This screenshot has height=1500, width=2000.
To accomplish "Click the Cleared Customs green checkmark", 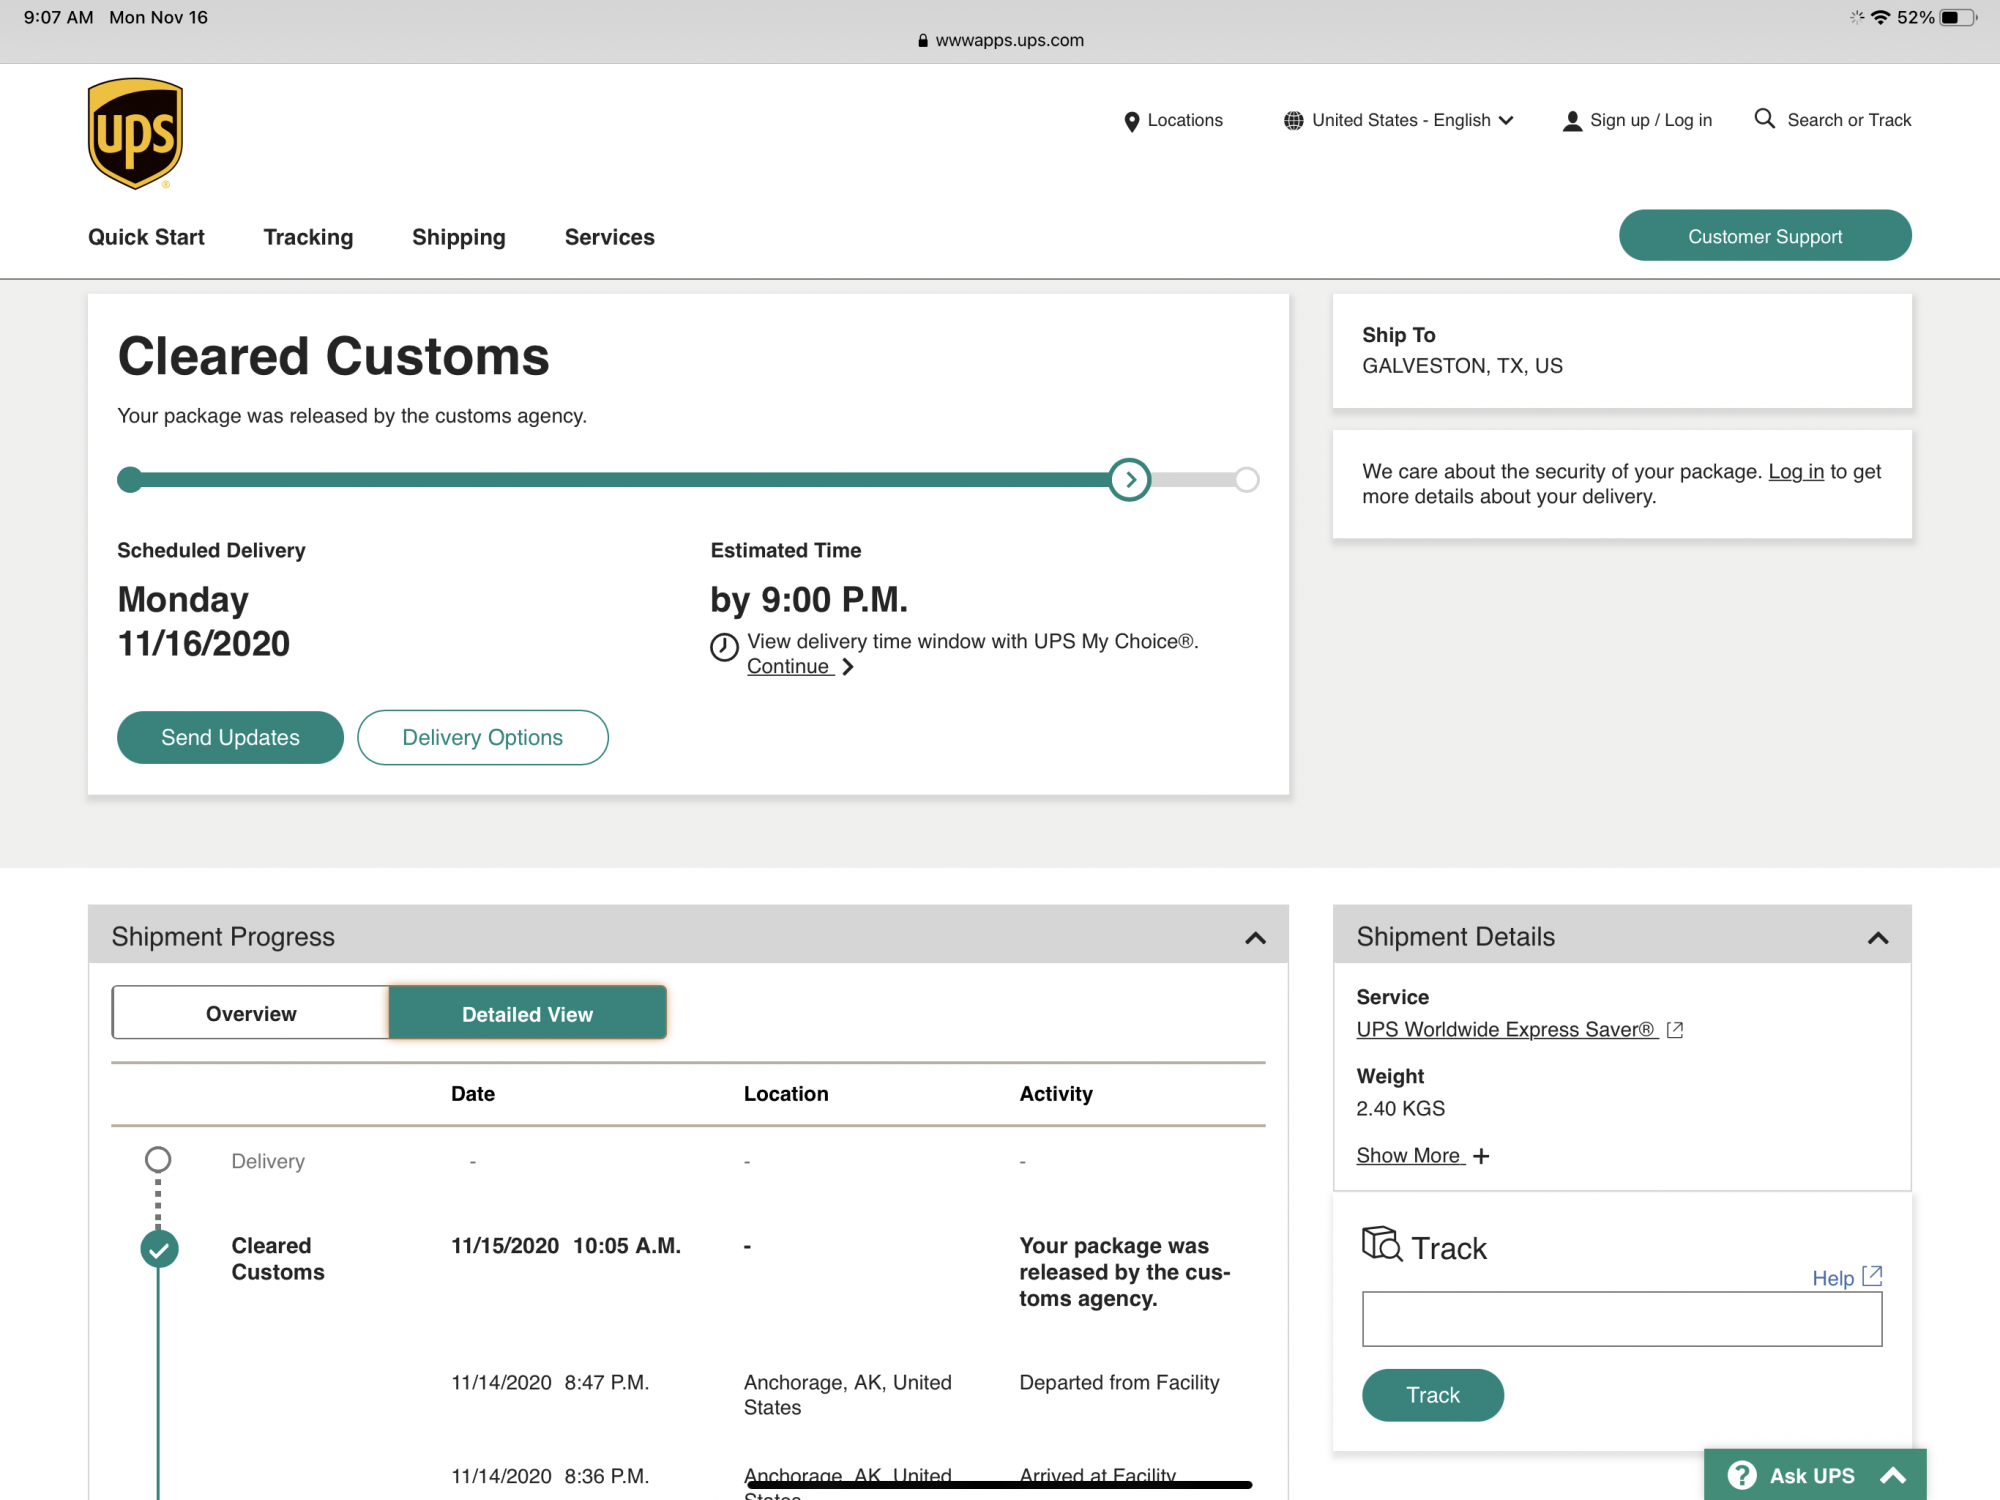I will [x=159, y=1249].
